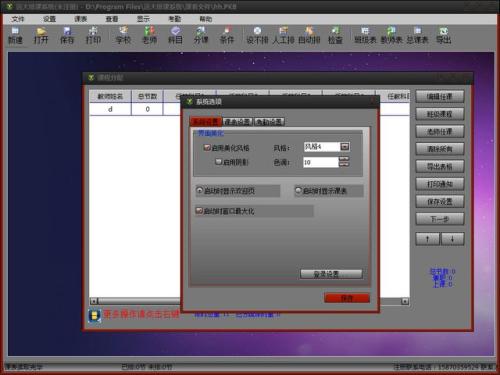500x375 pixels.
Task: Select the 启动时显示课表 radio button
Action: point(298,190)
